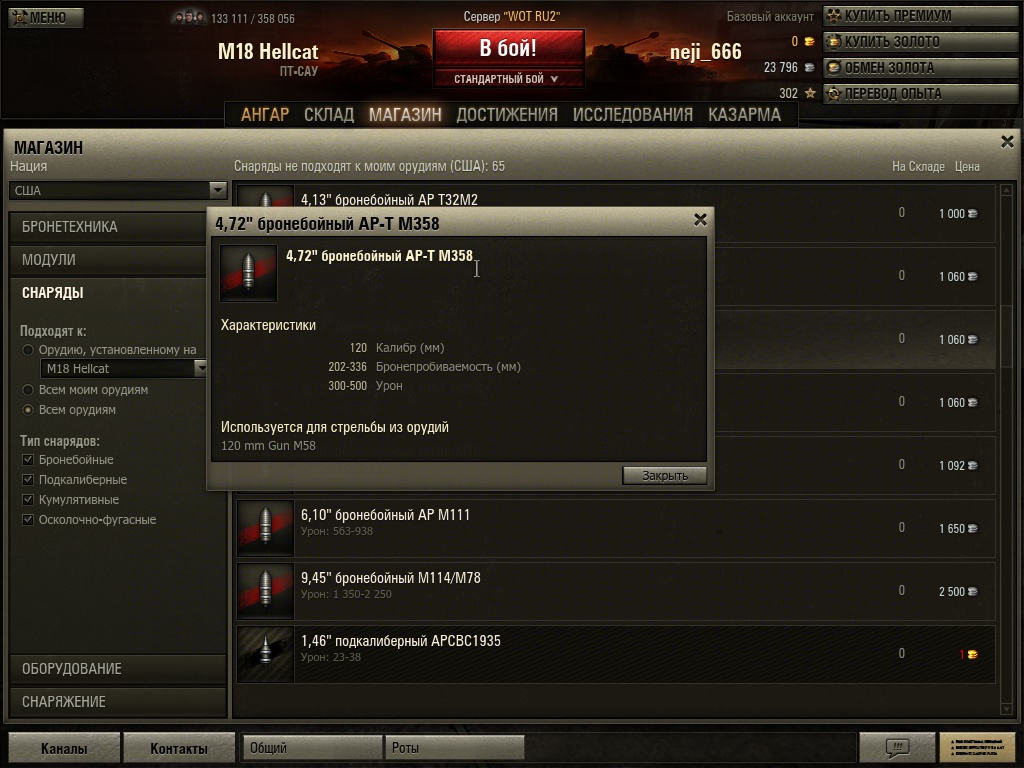1024x768 pixels.
Task: Click the M111 armor-piercing shell icon
Action: tap(265, 528)
